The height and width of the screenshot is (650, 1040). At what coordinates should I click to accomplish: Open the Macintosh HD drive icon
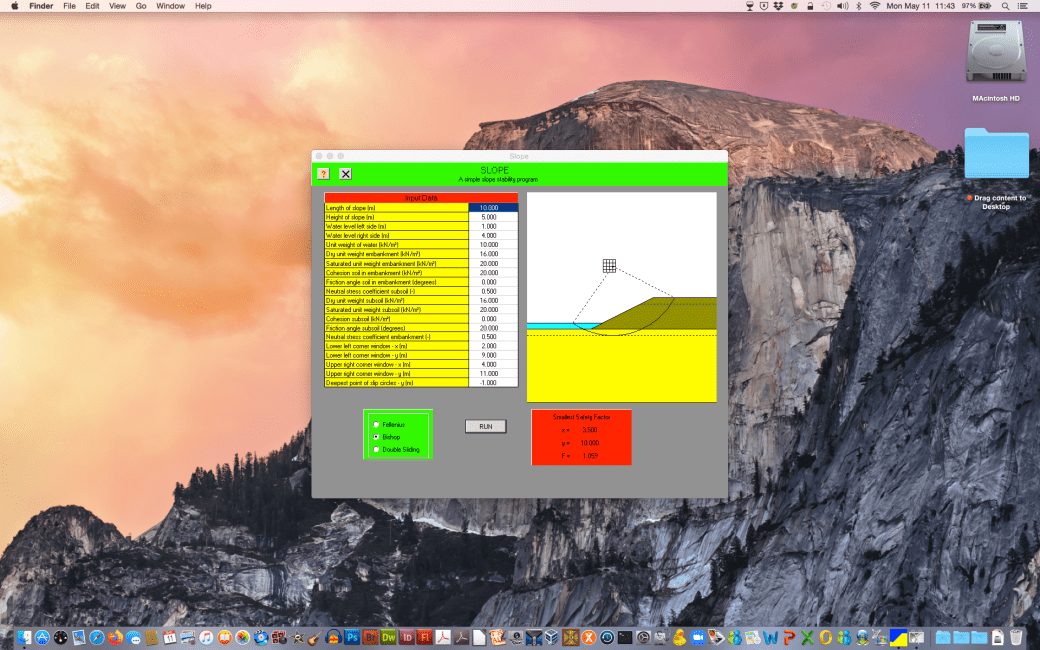[x=995, y=55]
